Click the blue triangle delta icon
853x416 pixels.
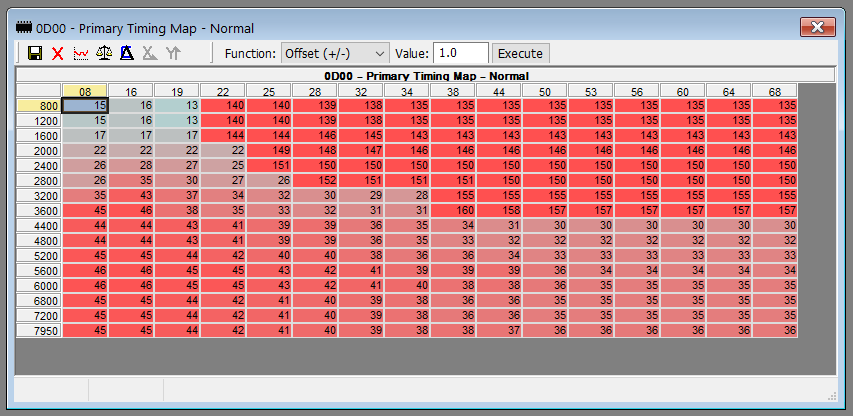[126, 53]
